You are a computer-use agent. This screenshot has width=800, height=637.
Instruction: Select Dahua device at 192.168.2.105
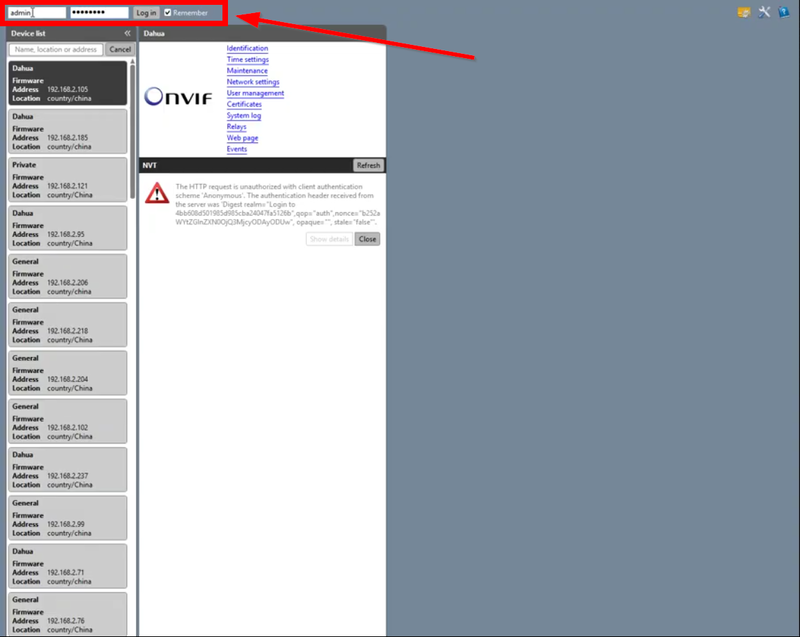pyautogui.click(x=67, y=83)
